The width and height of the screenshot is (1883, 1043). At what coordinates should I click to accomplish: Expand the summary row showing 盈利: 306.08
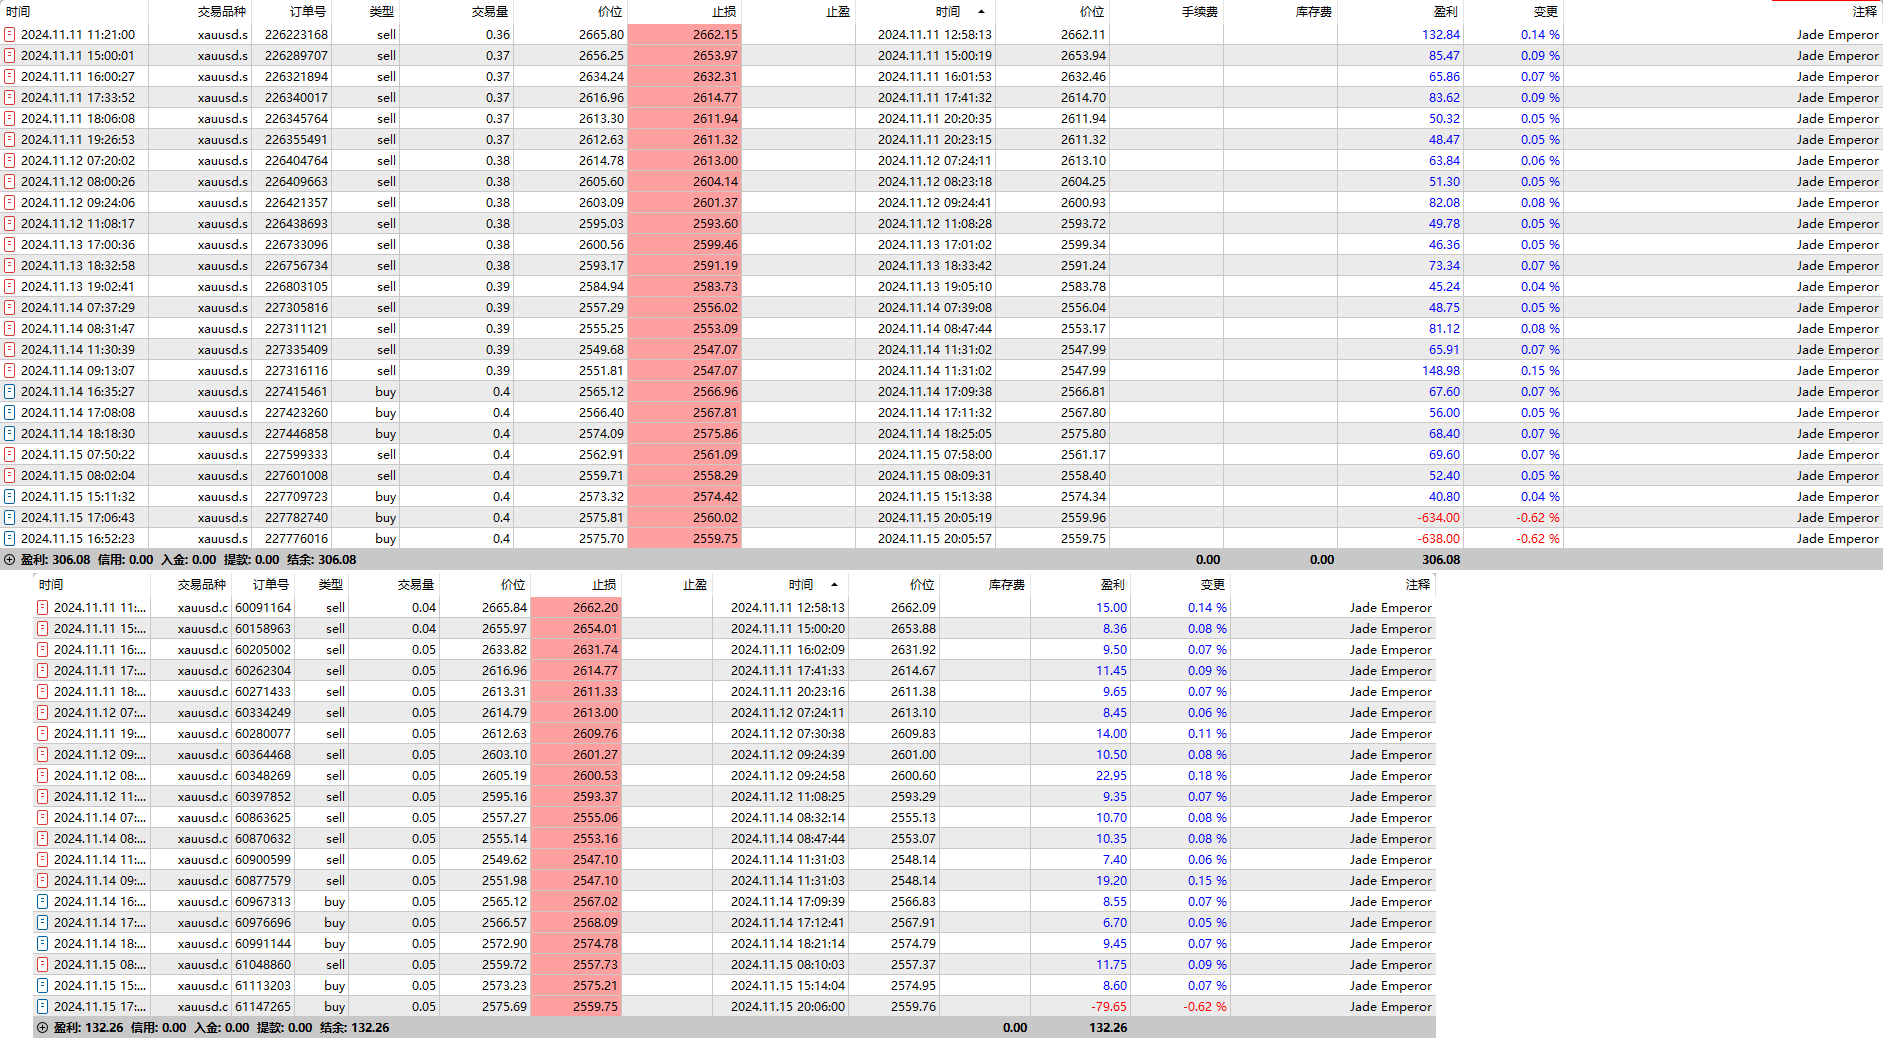[x=10, y=560]
